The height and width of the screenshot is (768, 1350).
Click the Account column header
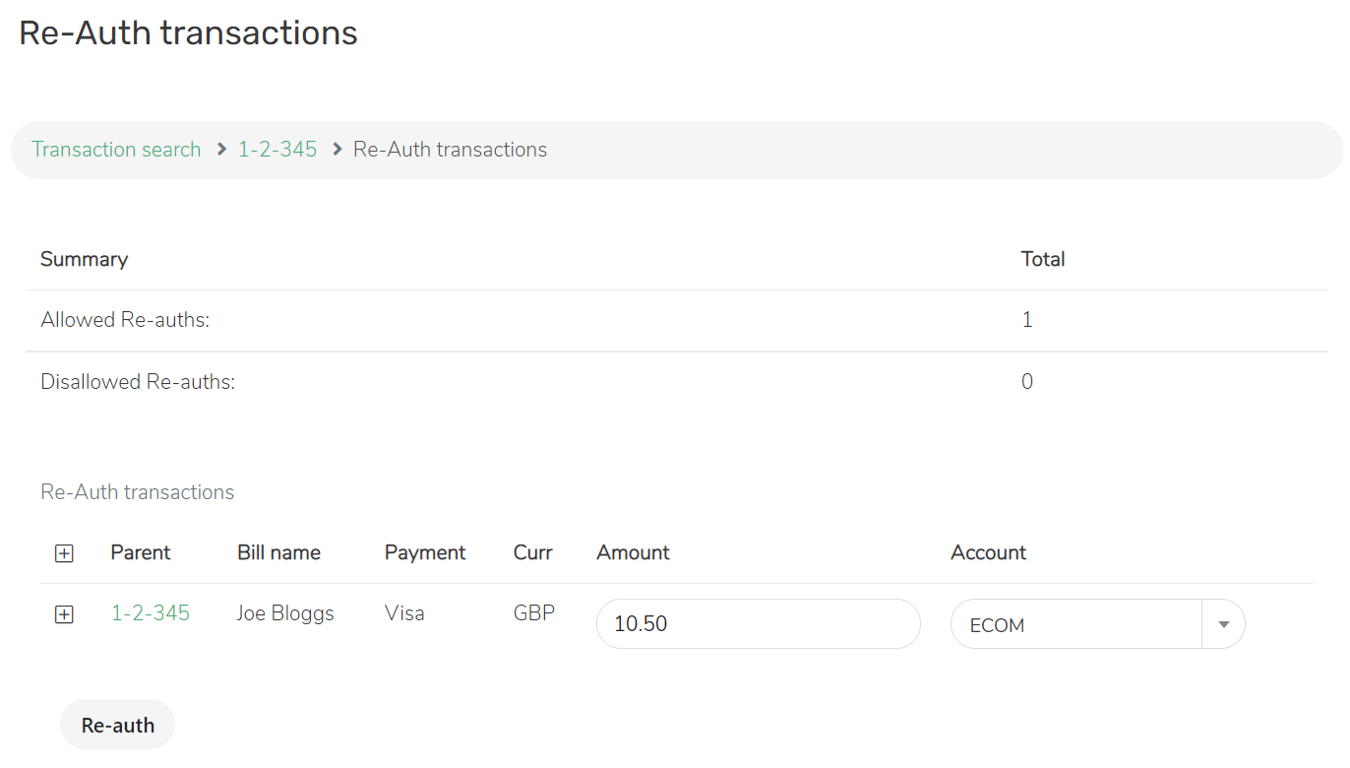988,553
